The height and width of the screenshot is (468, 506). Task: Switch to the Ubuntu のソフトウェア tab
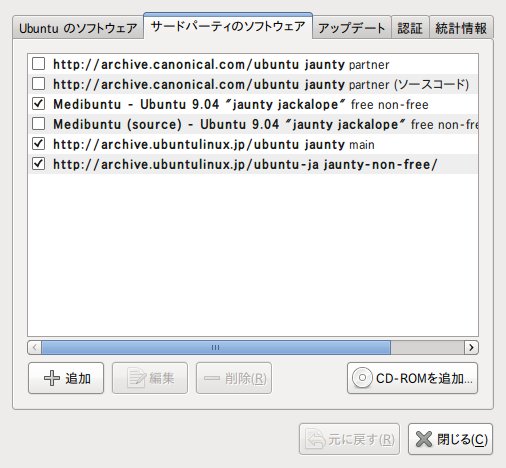(x=78, y=28)
